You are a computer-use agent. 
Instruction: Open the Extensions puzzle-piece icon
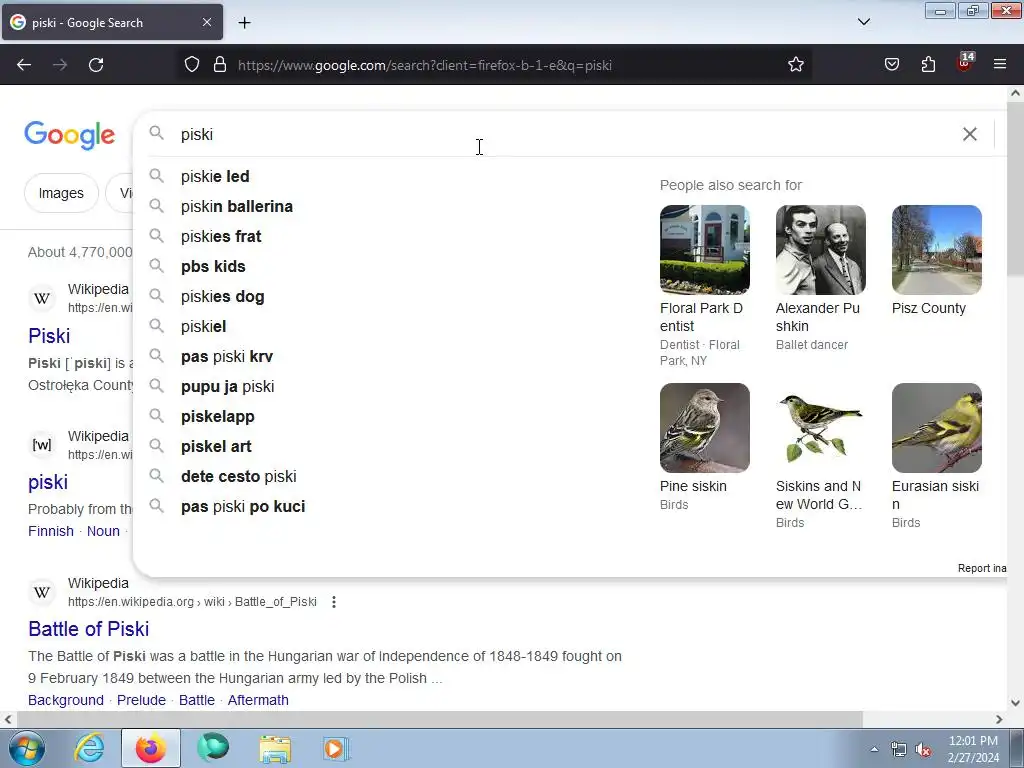tap(928, 64)
